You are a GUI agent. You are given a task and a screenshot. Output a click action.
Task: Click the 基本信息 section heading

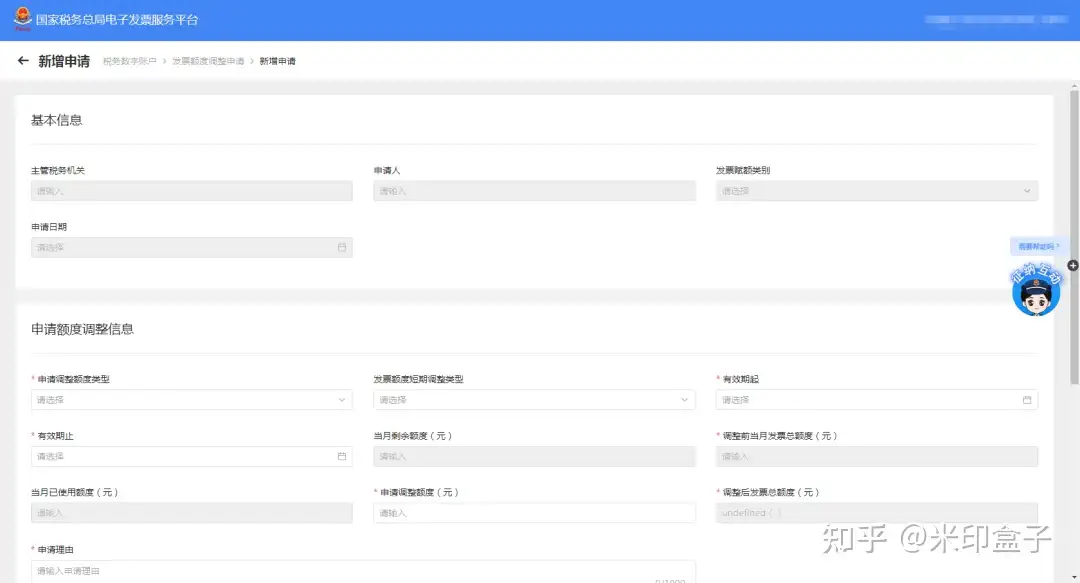tap(56, 120)
